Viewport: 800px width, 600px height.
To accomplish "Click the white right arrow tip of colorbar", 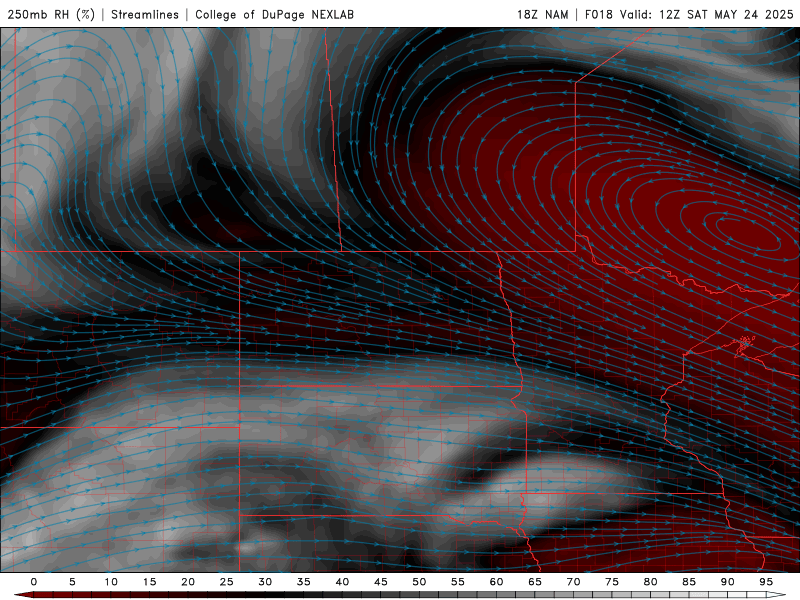I will (x=777, y=595).
